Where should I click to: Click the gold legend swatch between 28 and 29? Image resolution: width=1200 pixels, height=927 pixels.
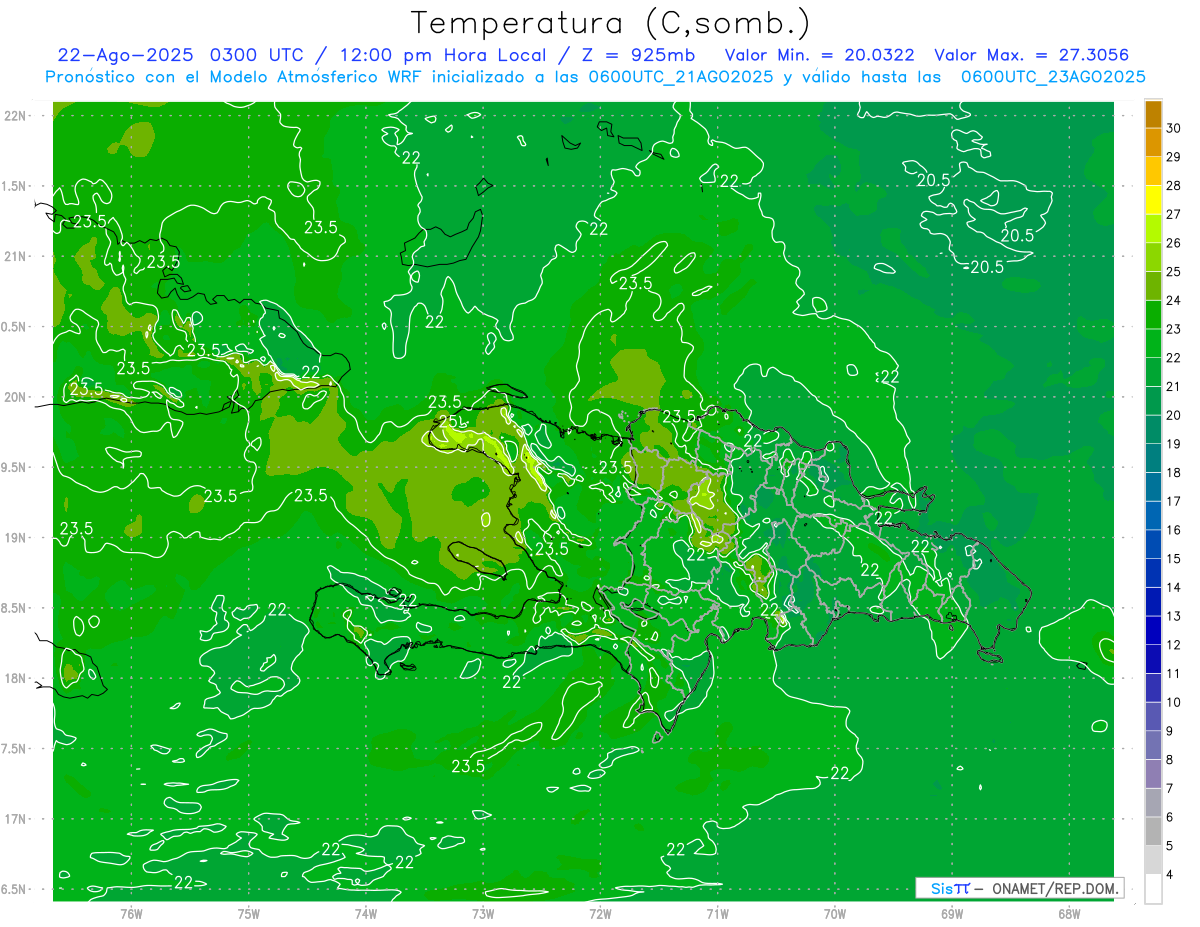pyautogui.click(x=1153, y=171)
